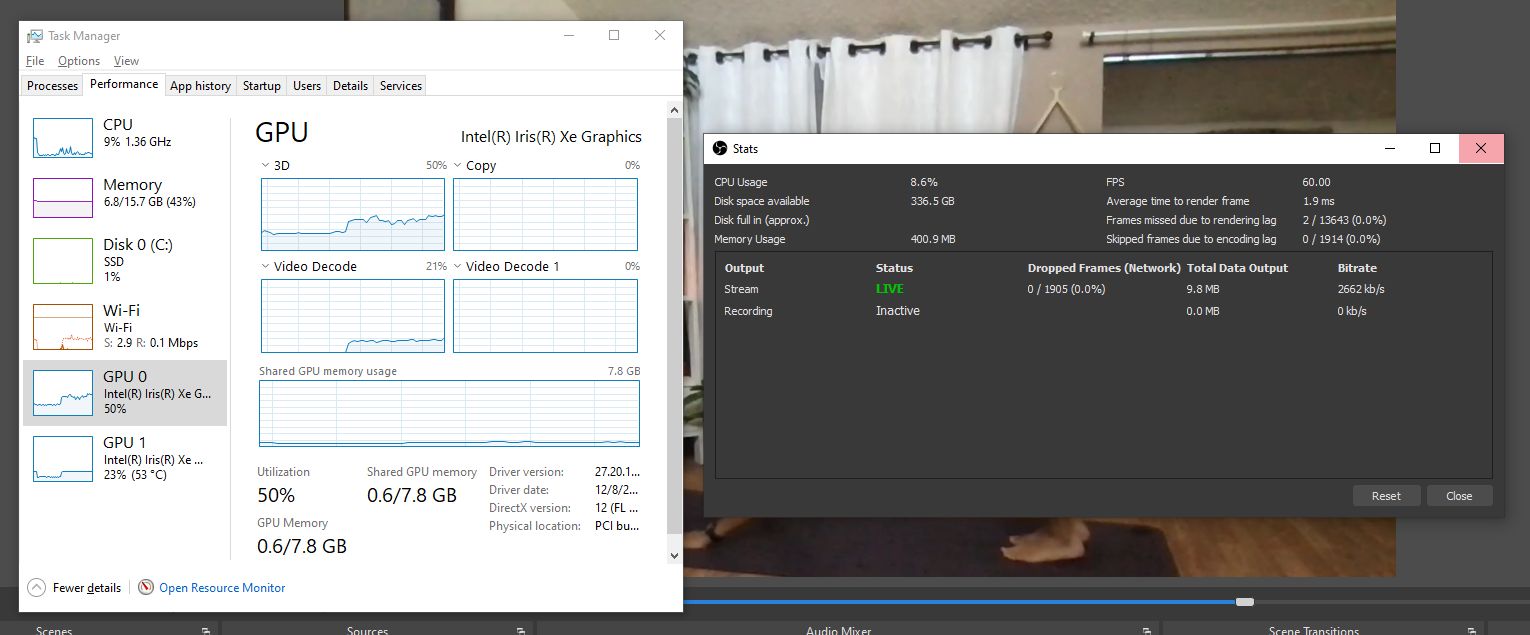Image resolution: width=1530 pixels, height=635 pixels.
Task: Click the Stream output row label
Action: 741,289
